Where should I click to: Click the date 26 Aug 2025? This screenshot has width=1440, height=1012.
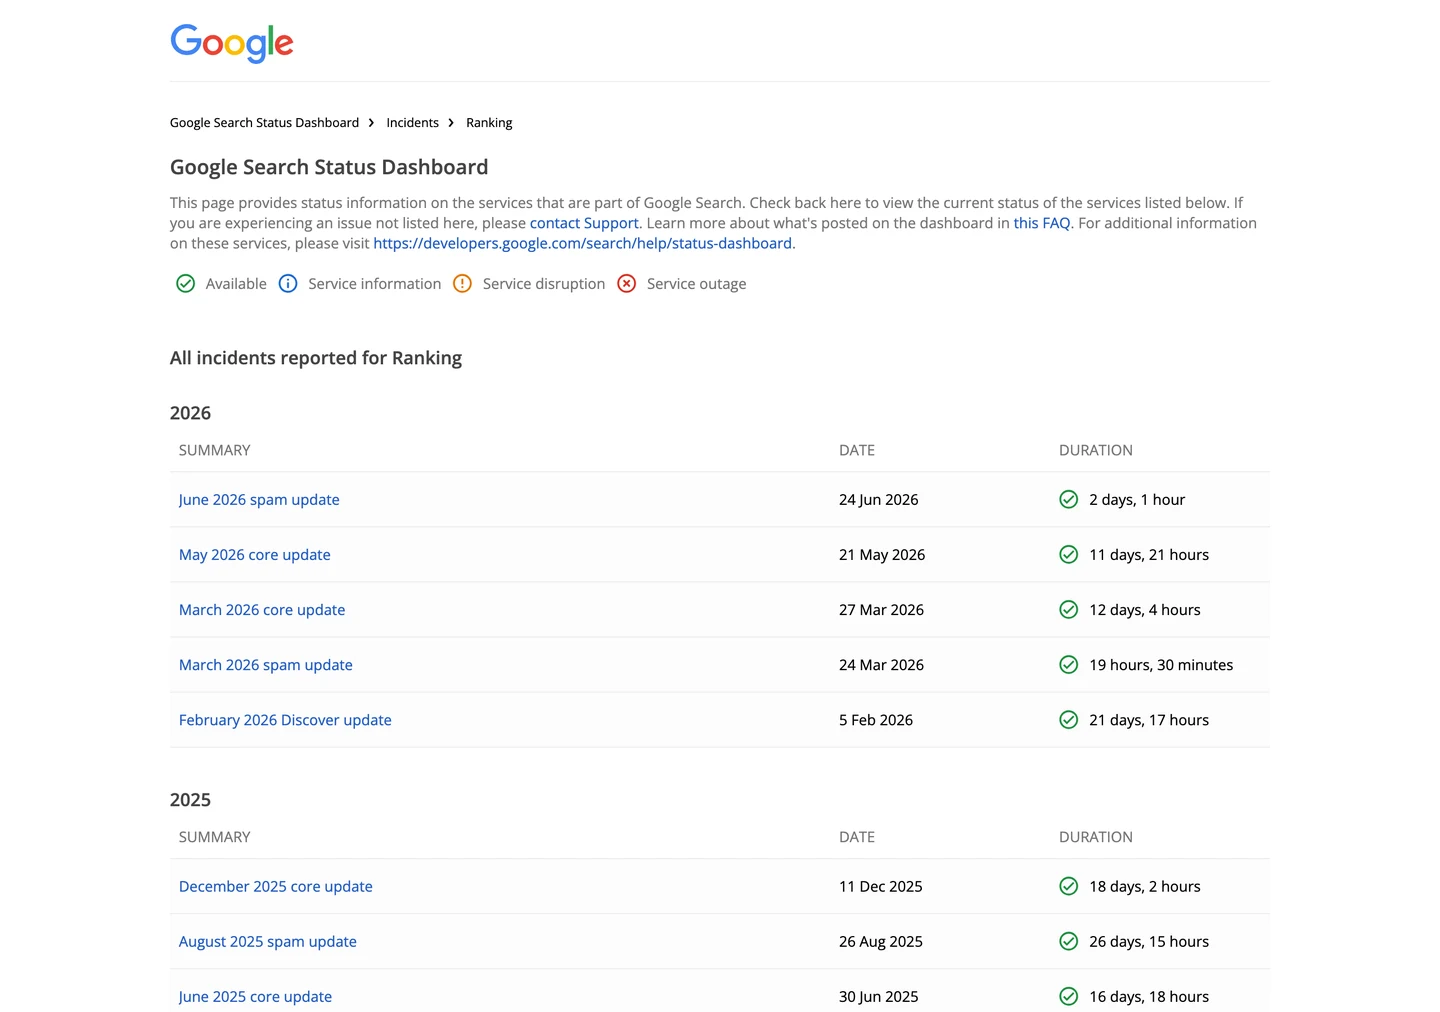tap(881, 942)
